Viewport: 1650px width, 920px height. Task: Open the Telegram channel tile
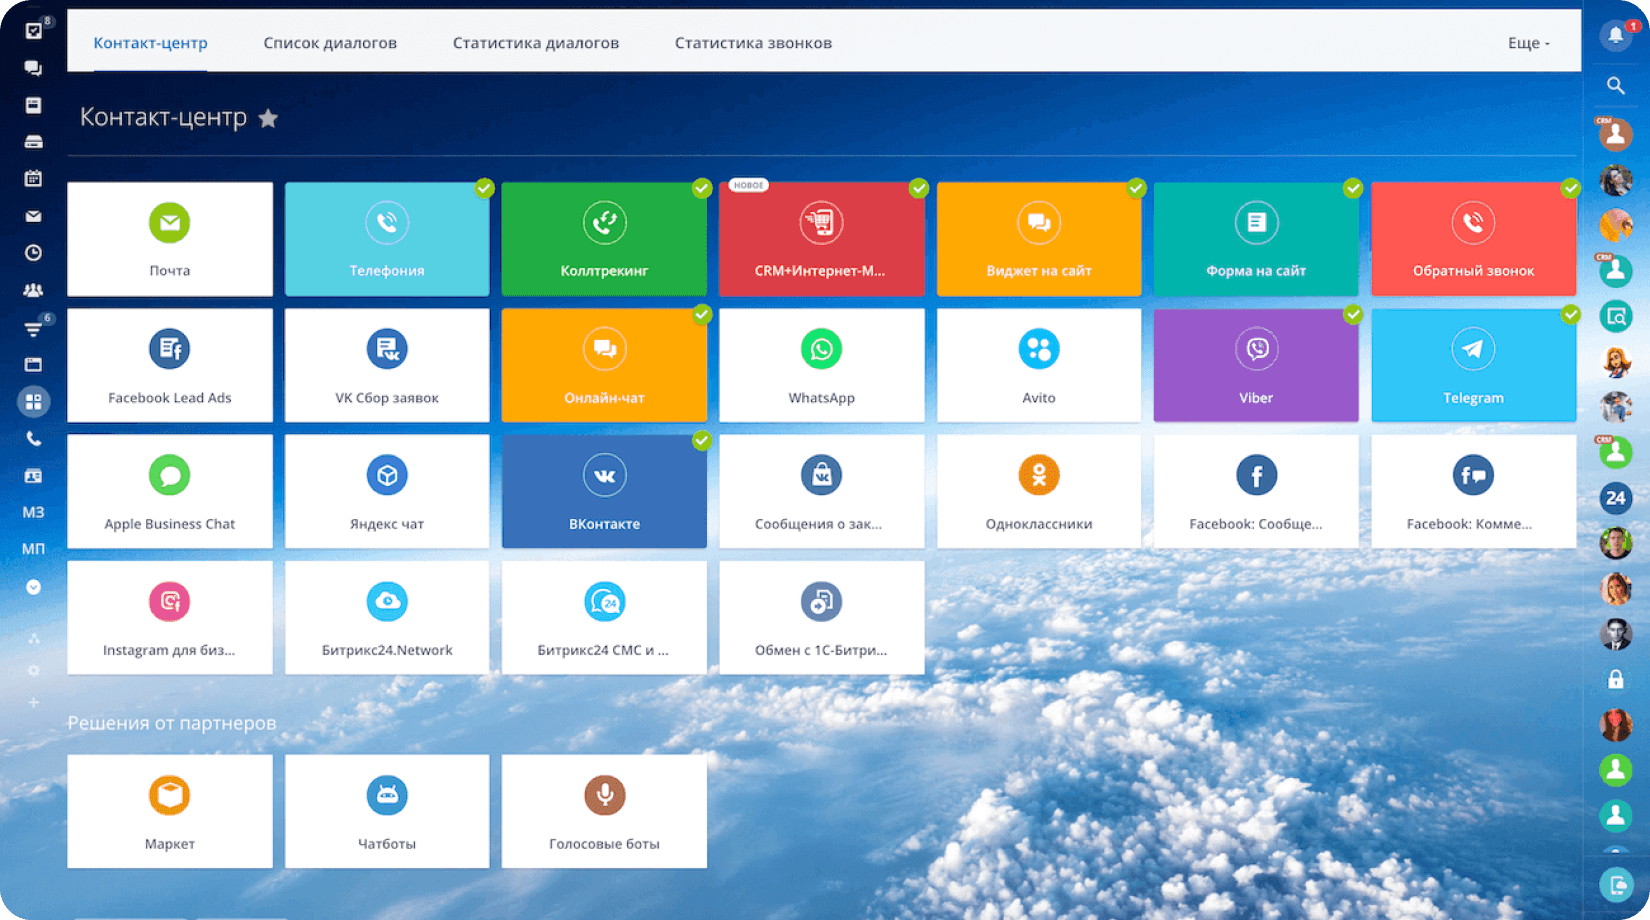pos(1473,365)
